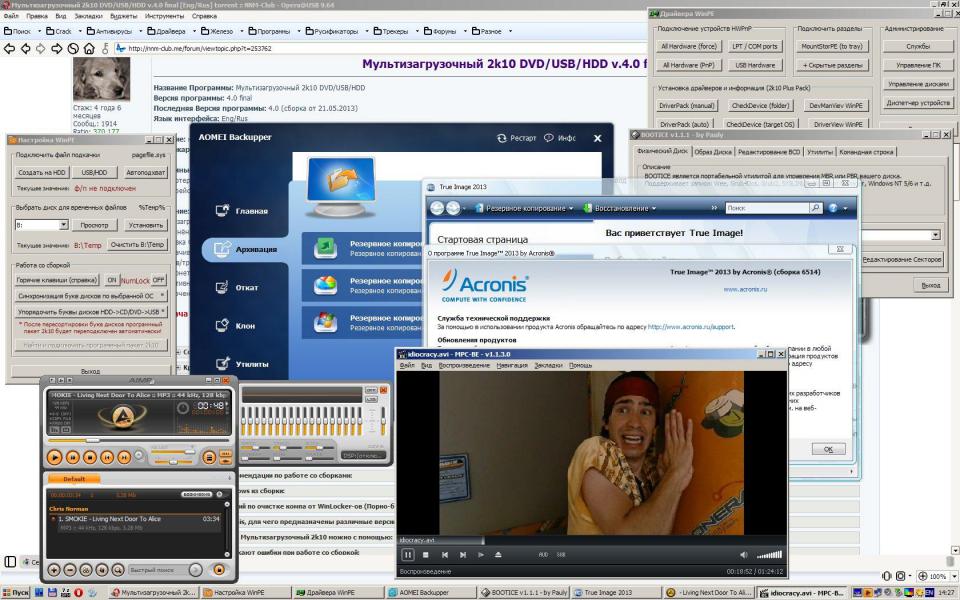The height and width of the screenshot is (600, 960).
Task: Turn NumLock OFF in Настройка WinPE
Action: [x=159, y=280]
